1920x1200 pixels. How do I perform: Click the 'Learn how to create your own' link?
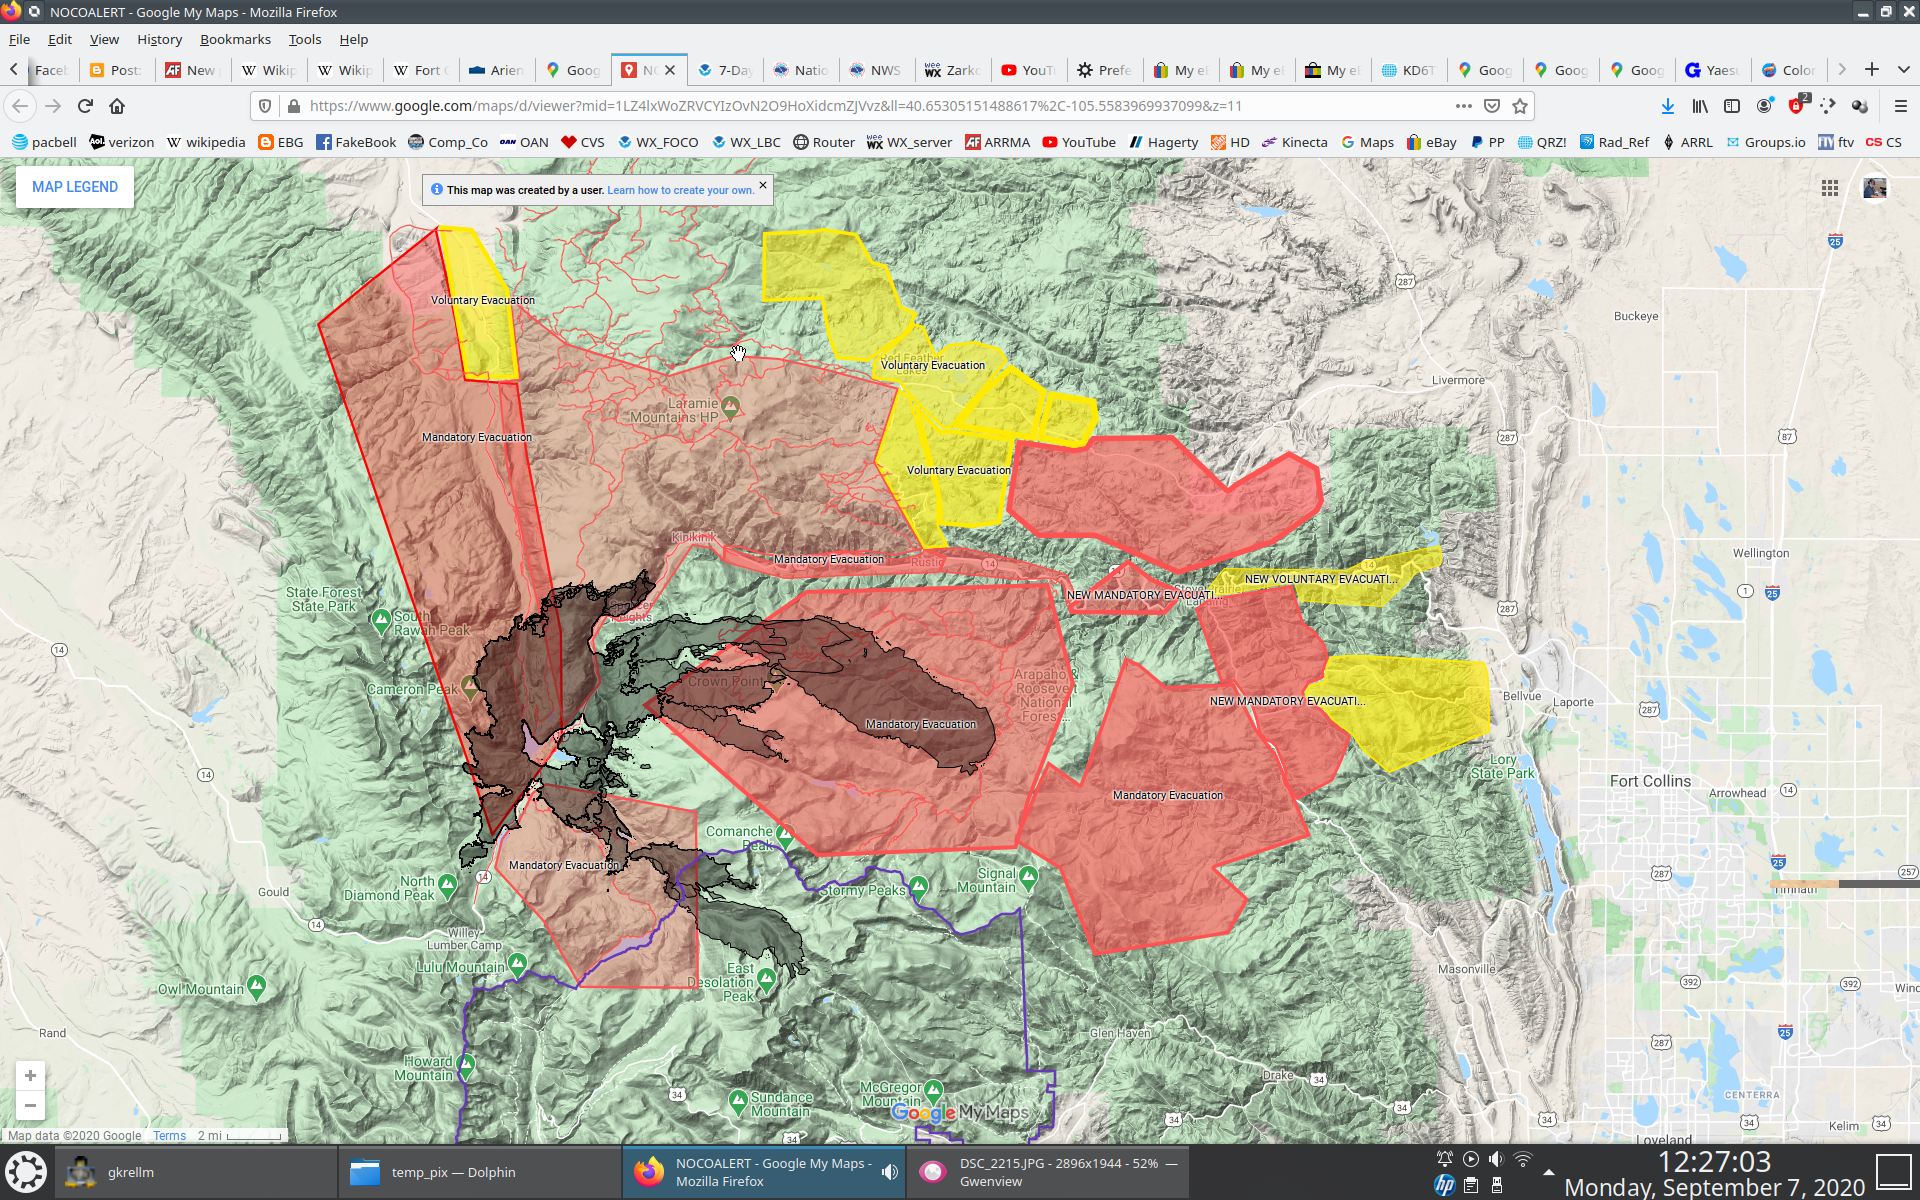pos(683,189)
